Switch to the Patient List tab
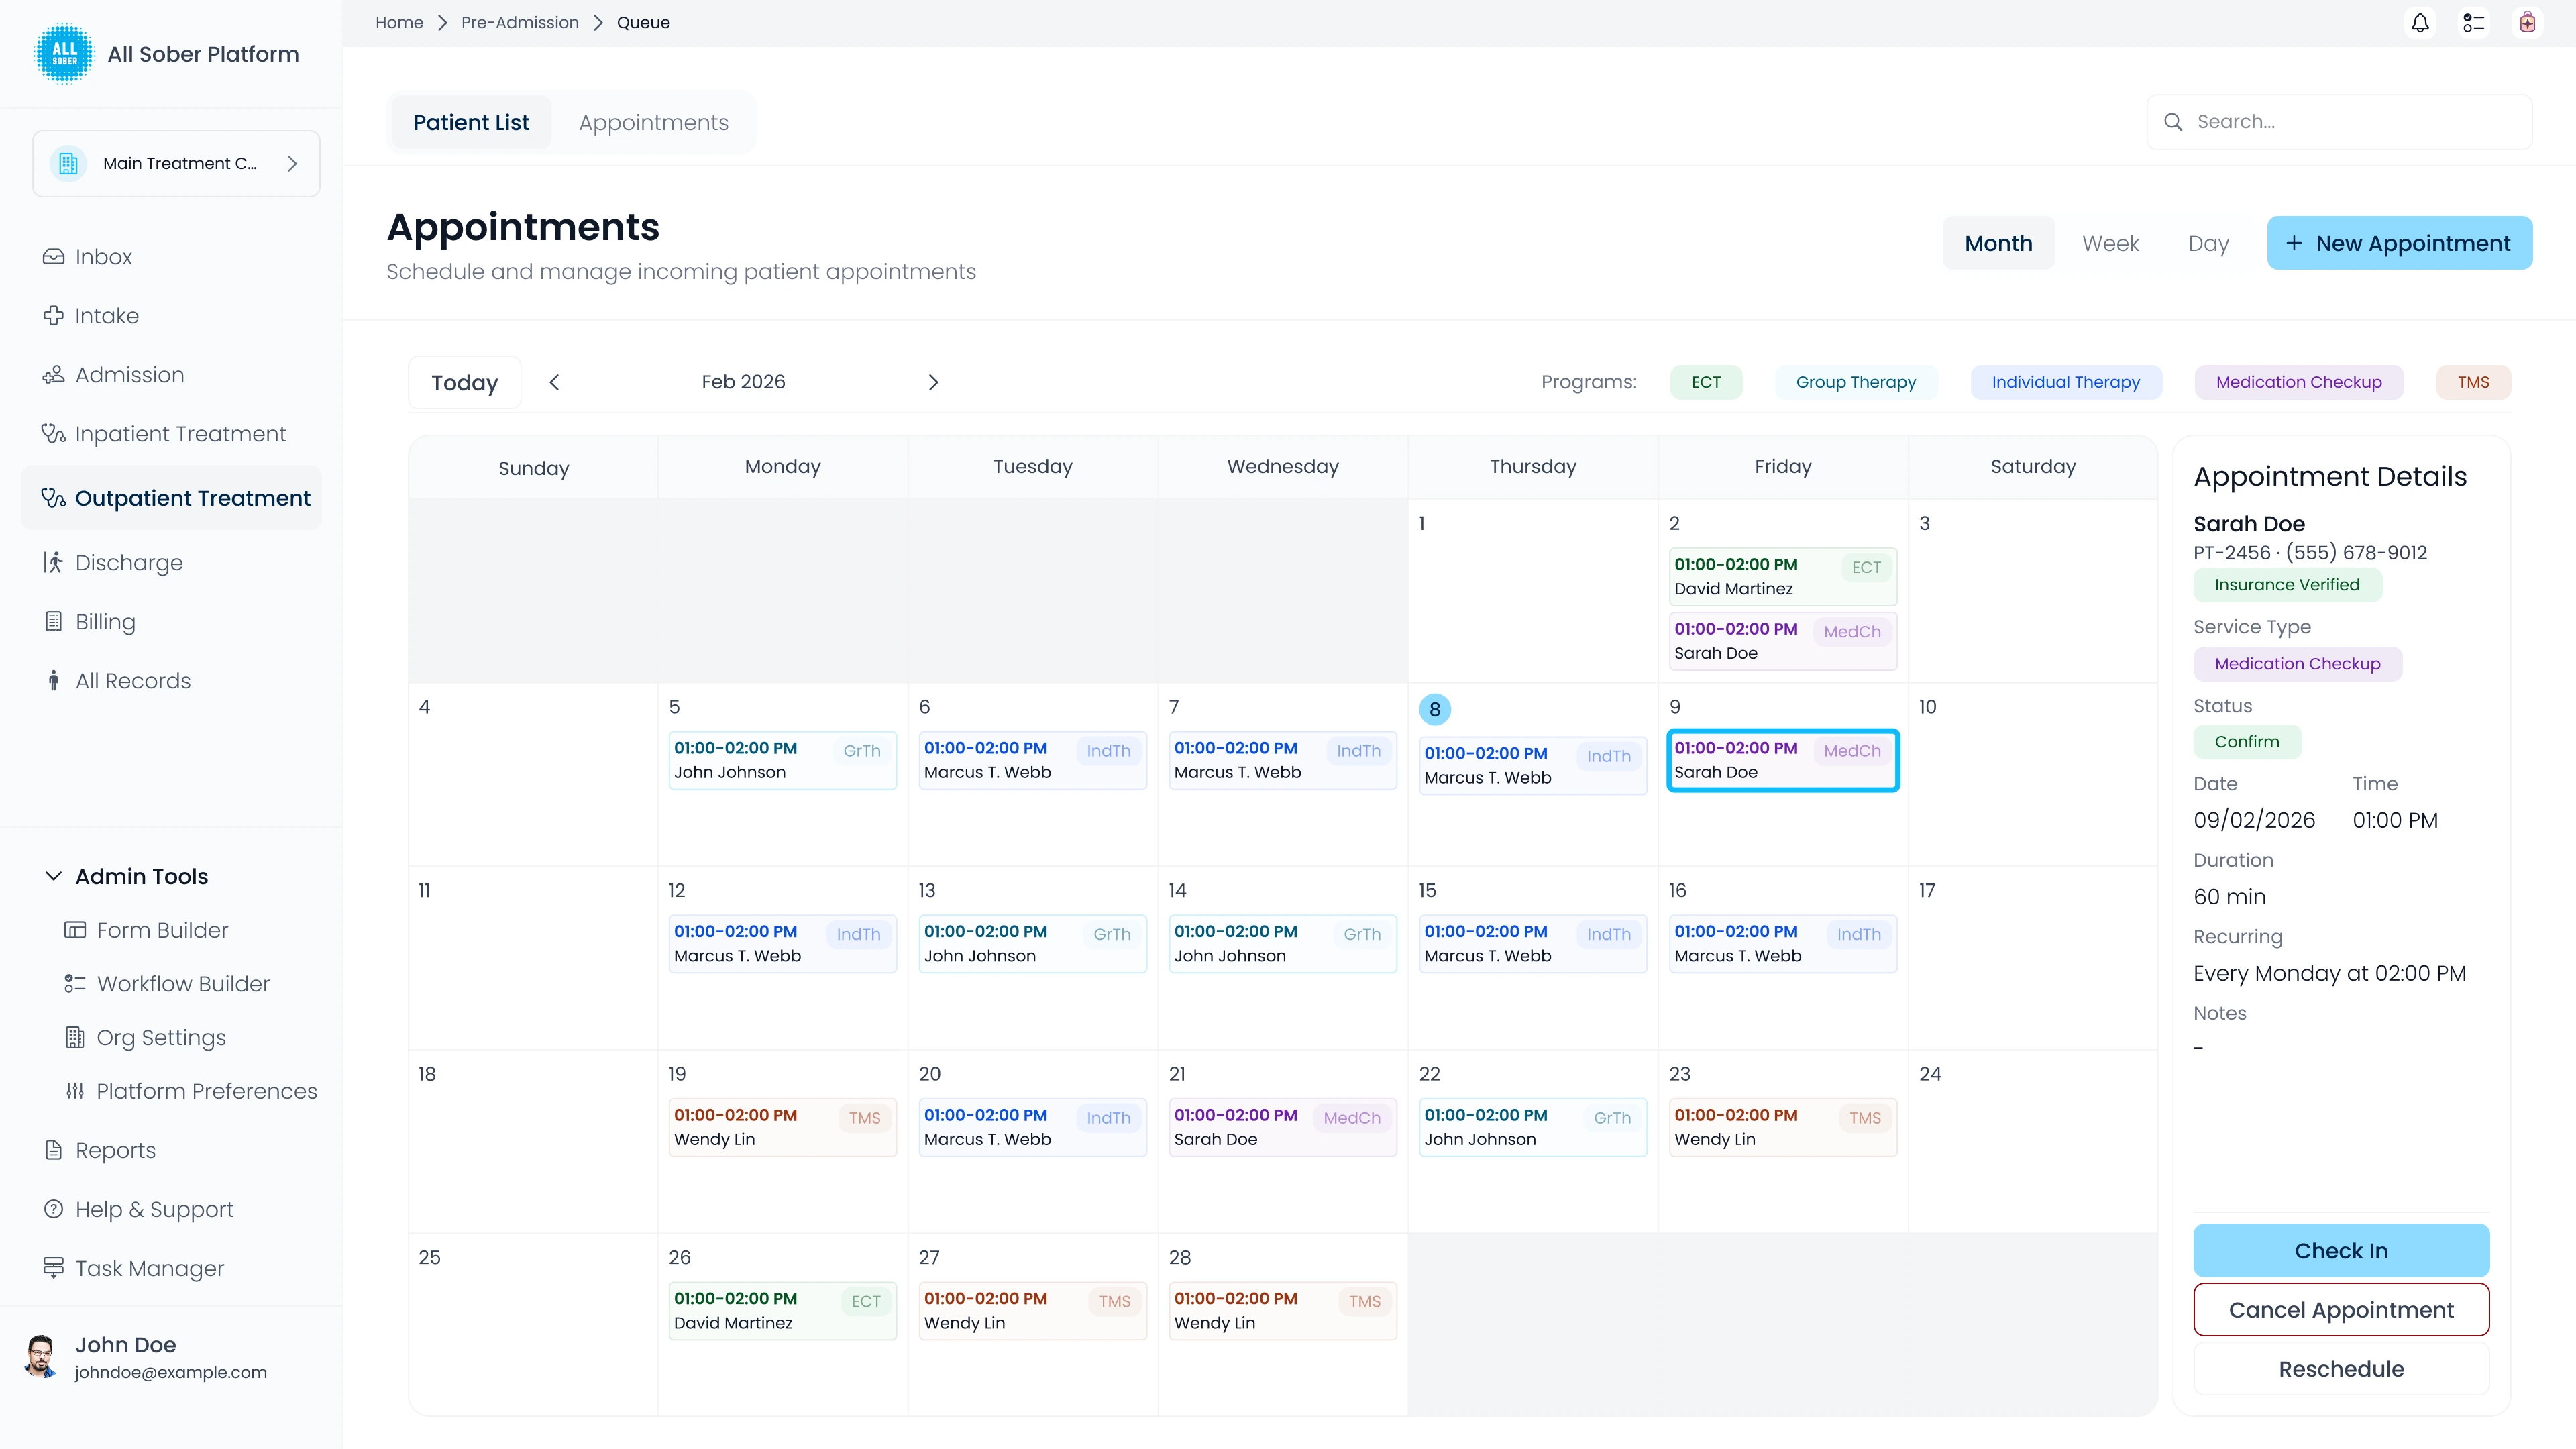This screenshot has width=2576, height=1449. click(x=471, y=123)
